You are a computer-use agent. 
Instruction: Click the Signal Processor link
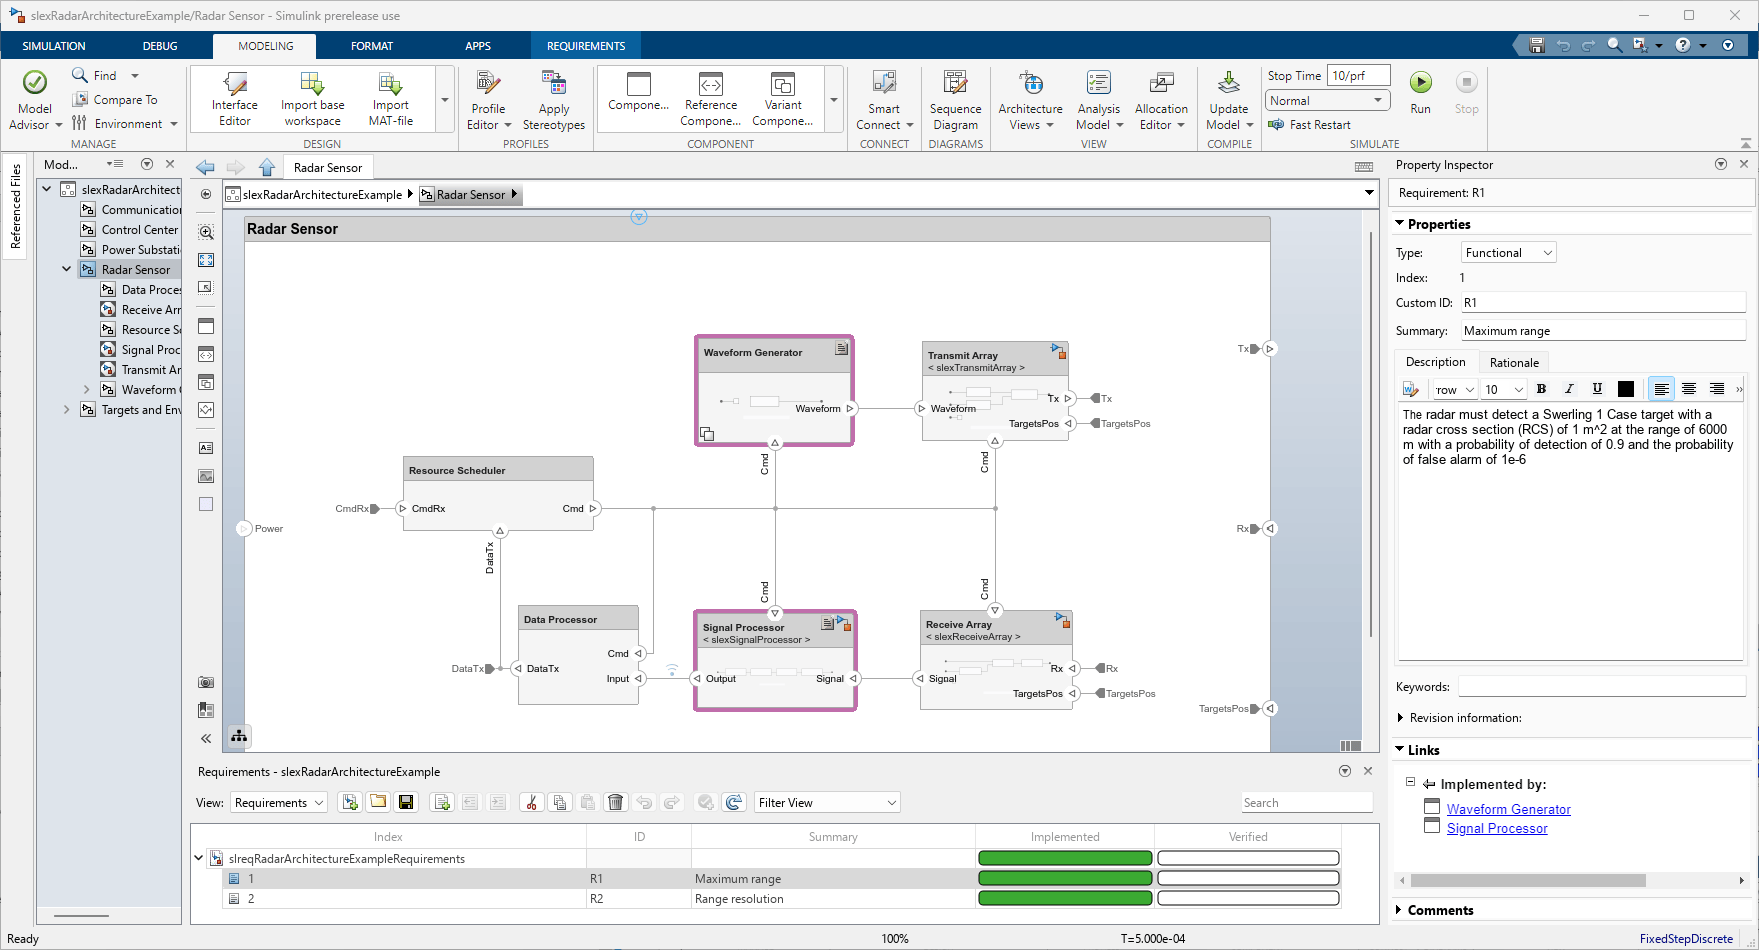click(1496, 828)
